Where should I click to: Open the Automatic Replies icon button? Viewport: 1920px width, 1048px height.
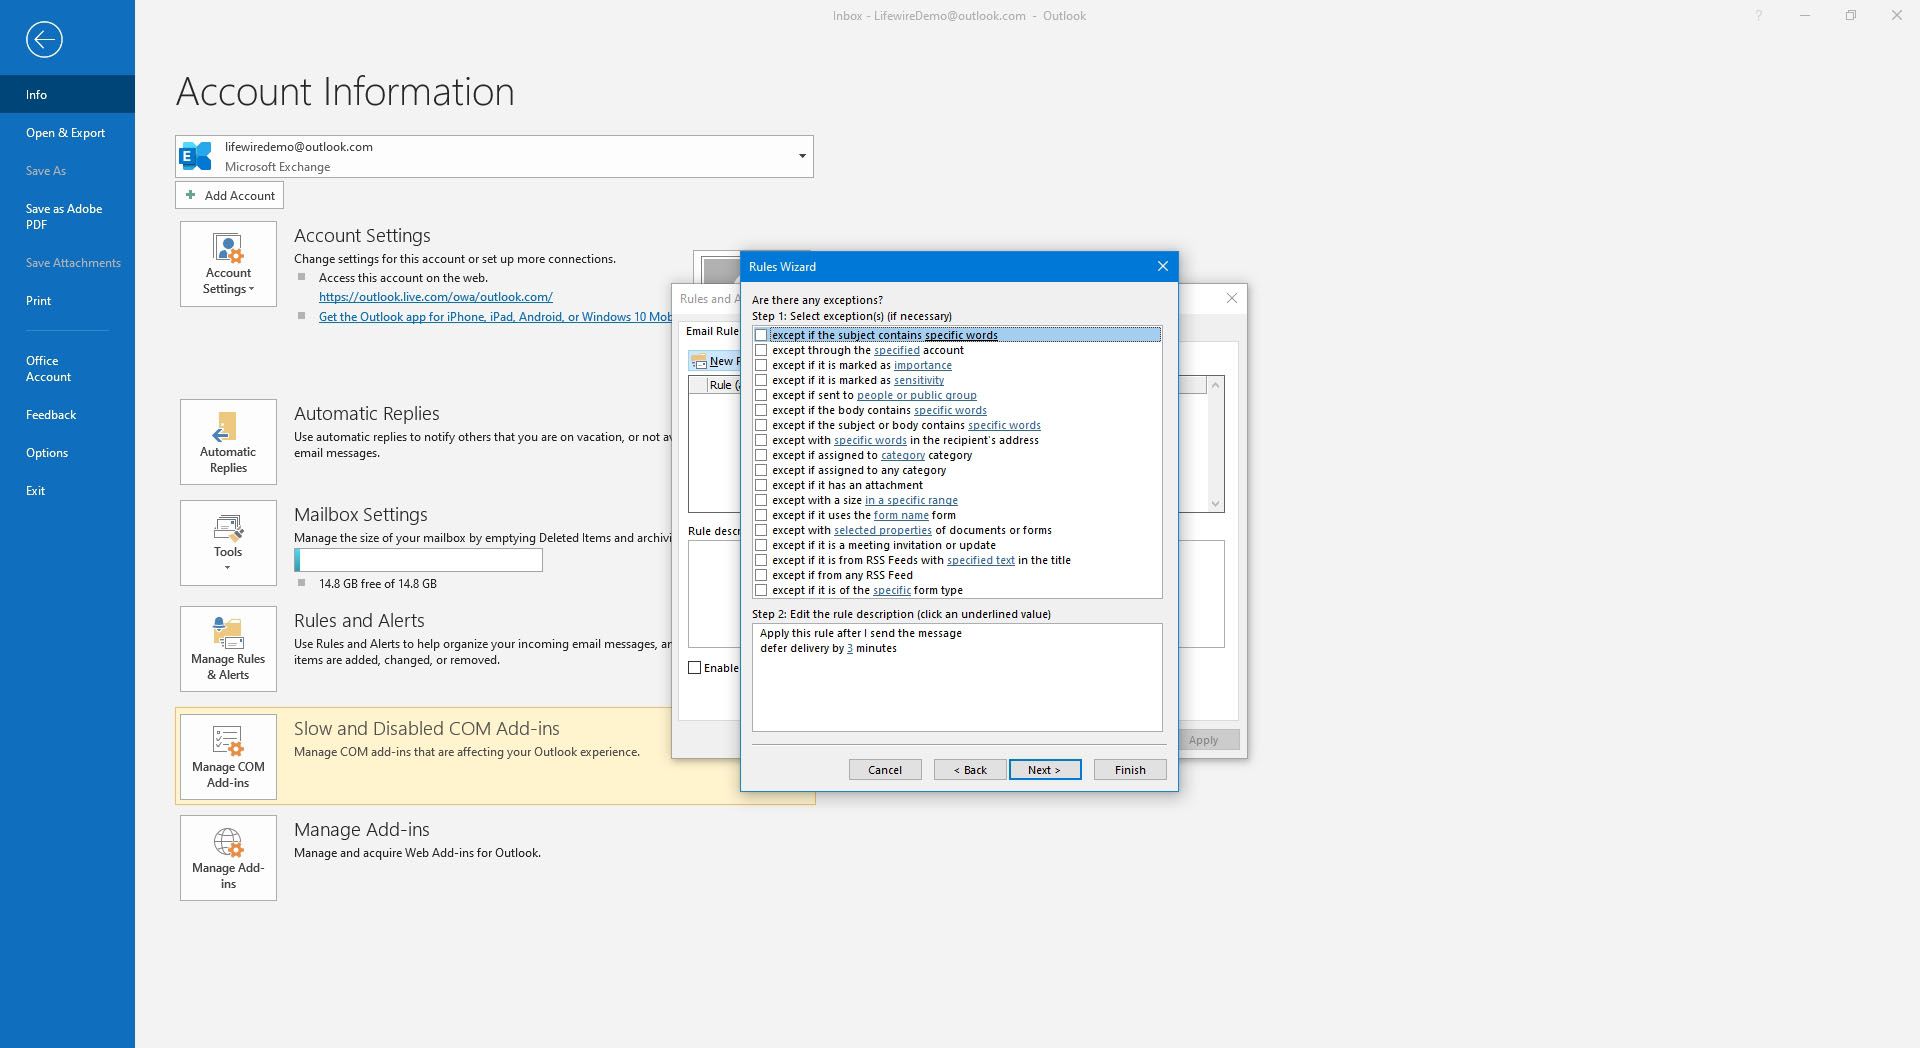[x=228, y=442]
